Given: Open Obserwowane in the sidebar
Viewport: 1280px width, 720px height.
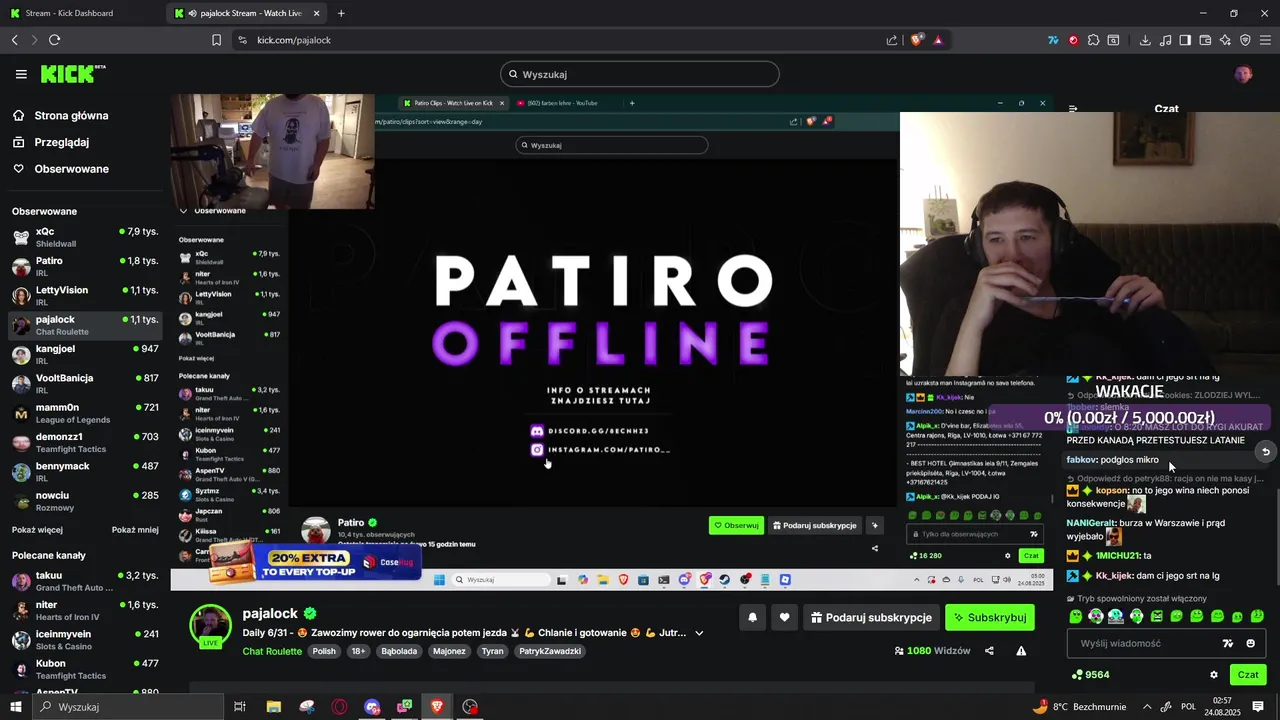Looking at the screenshot, I should tap(71, 169).
